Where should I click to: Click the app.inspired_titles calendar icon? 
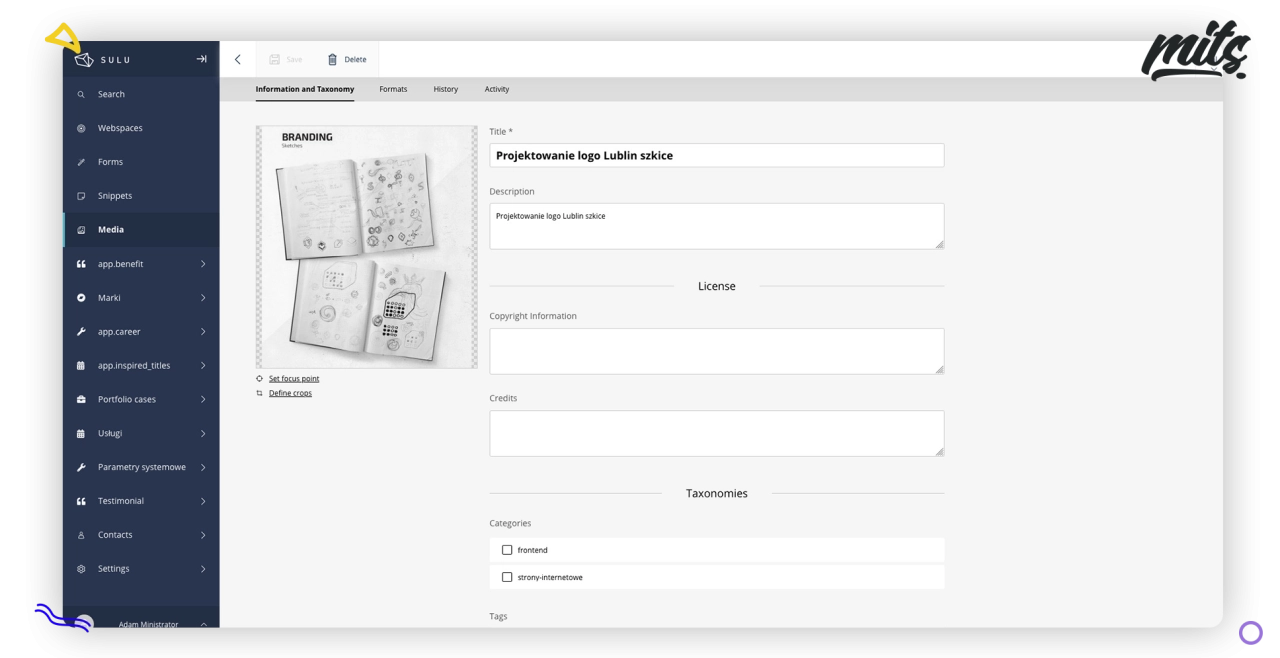tap(81, 366)
